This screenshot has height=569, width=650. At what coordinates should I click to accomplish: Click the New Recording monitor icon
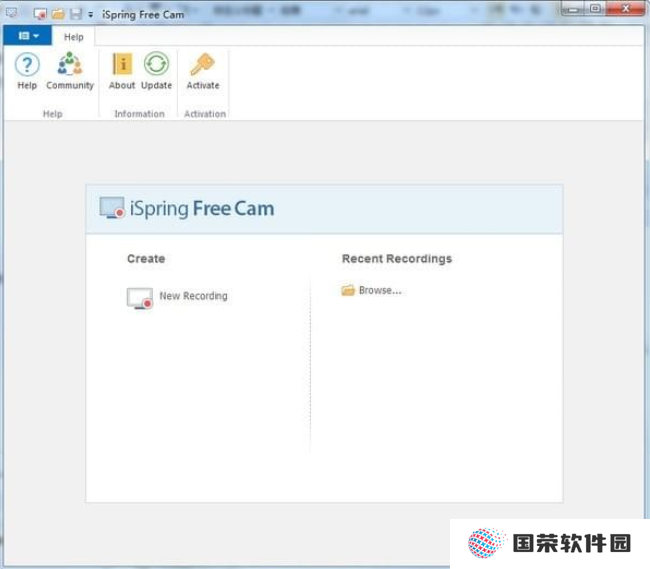coord(140,298)
